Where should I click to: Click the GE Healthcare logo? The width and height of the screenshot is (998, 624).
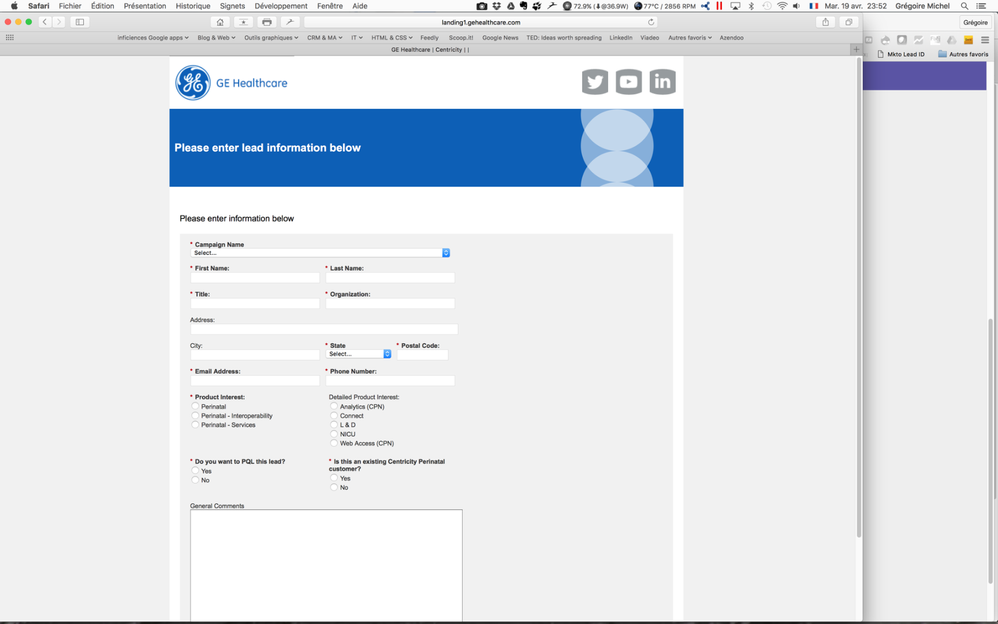tap(232, 83)
